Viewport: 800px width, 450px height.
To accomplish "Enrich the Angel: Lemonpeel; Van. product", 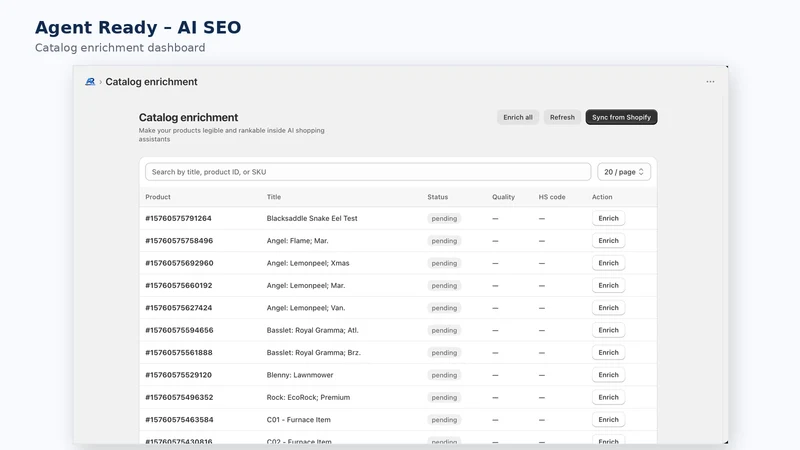I will point(608,308).
